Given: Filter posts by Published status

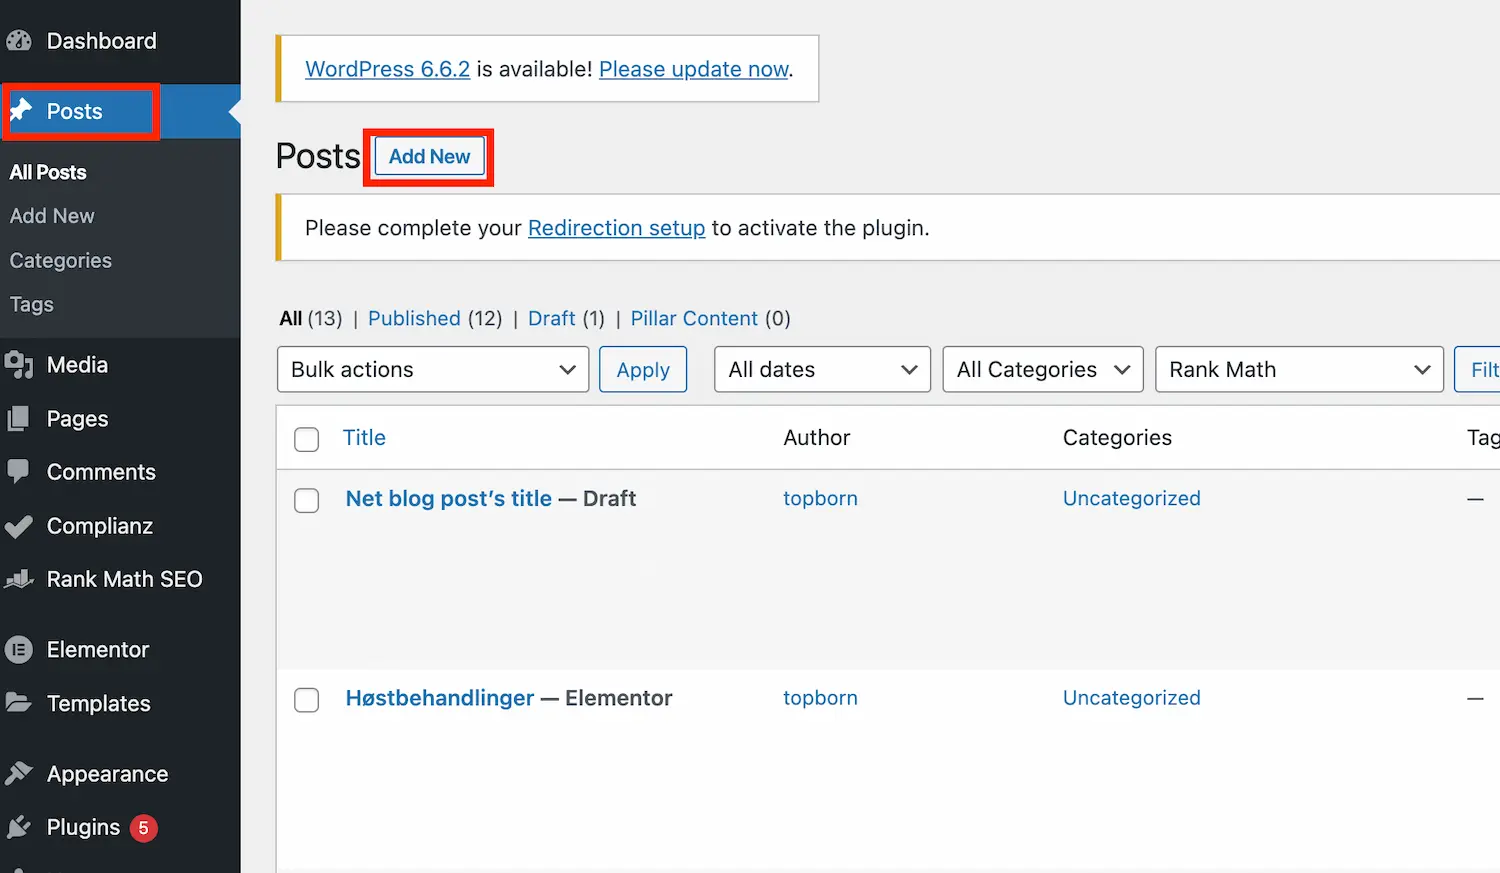Looking at the screenshot, I should pyautogui.click(x=414, y=318).
